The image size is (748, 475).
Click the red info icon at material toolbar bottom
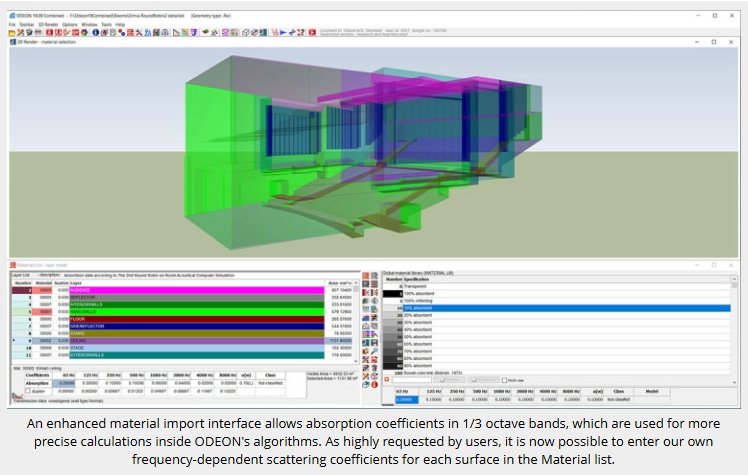[374, 384]
